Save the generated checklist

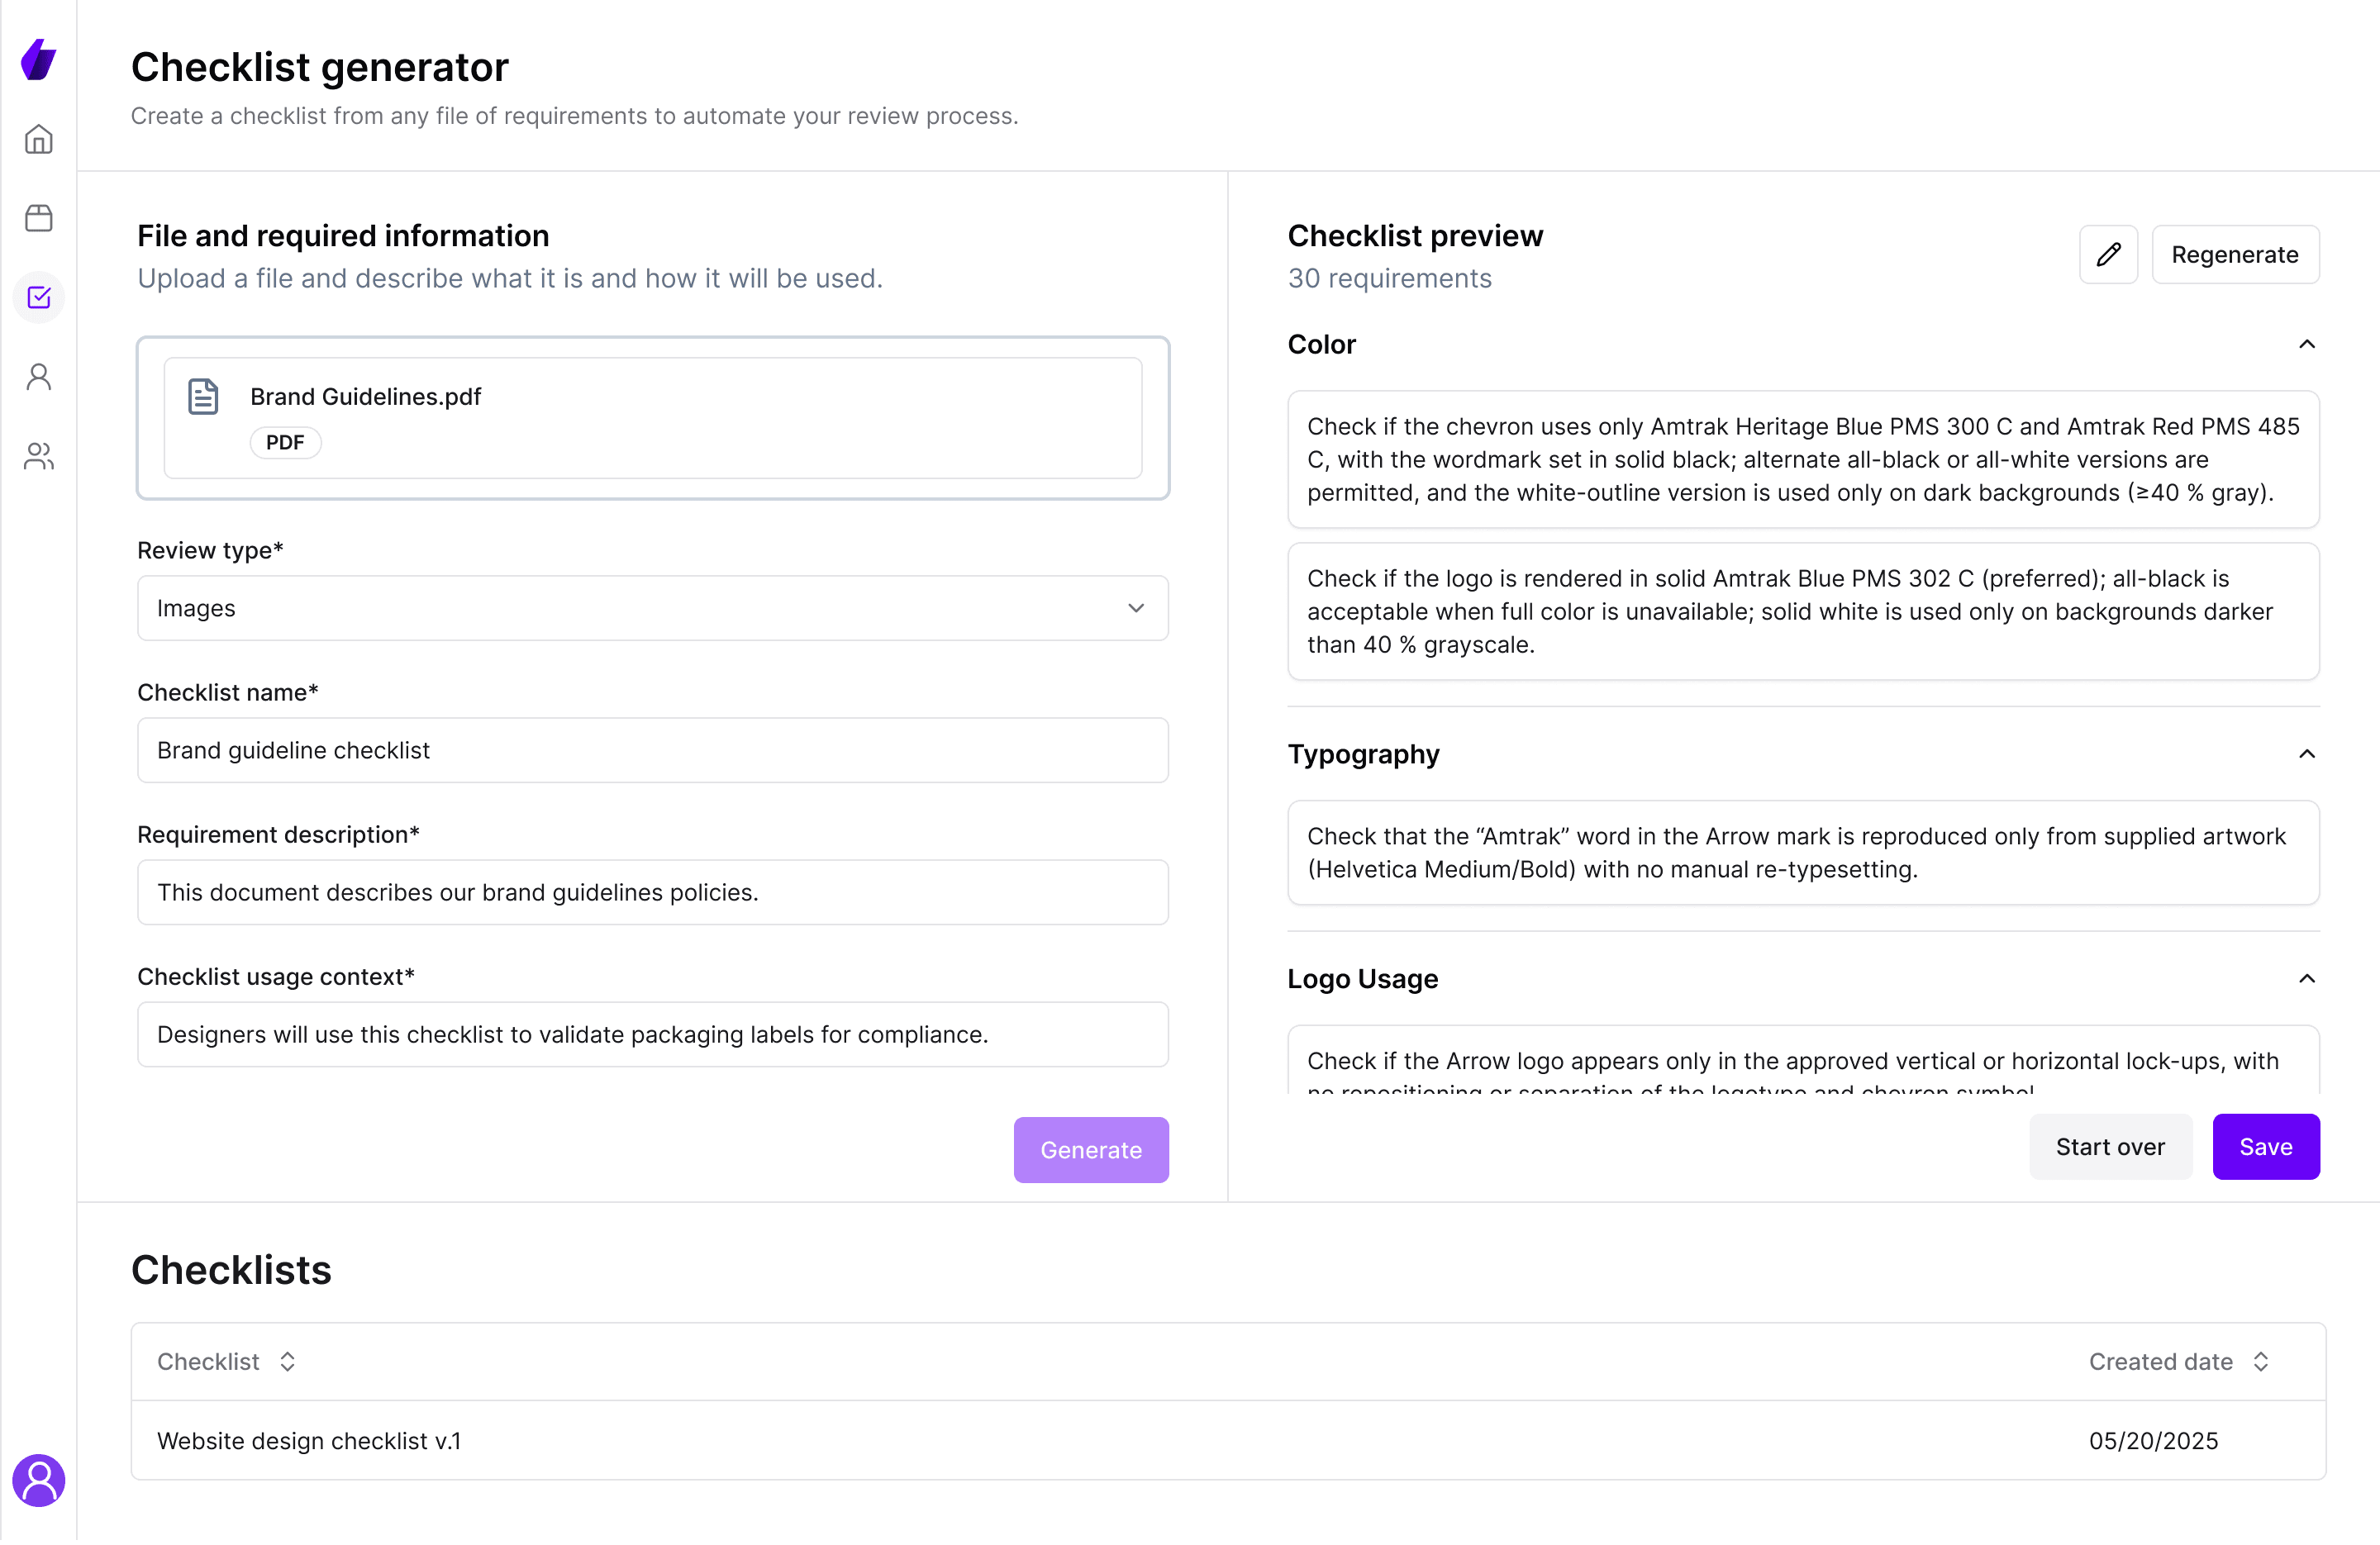point(2266,1146)
